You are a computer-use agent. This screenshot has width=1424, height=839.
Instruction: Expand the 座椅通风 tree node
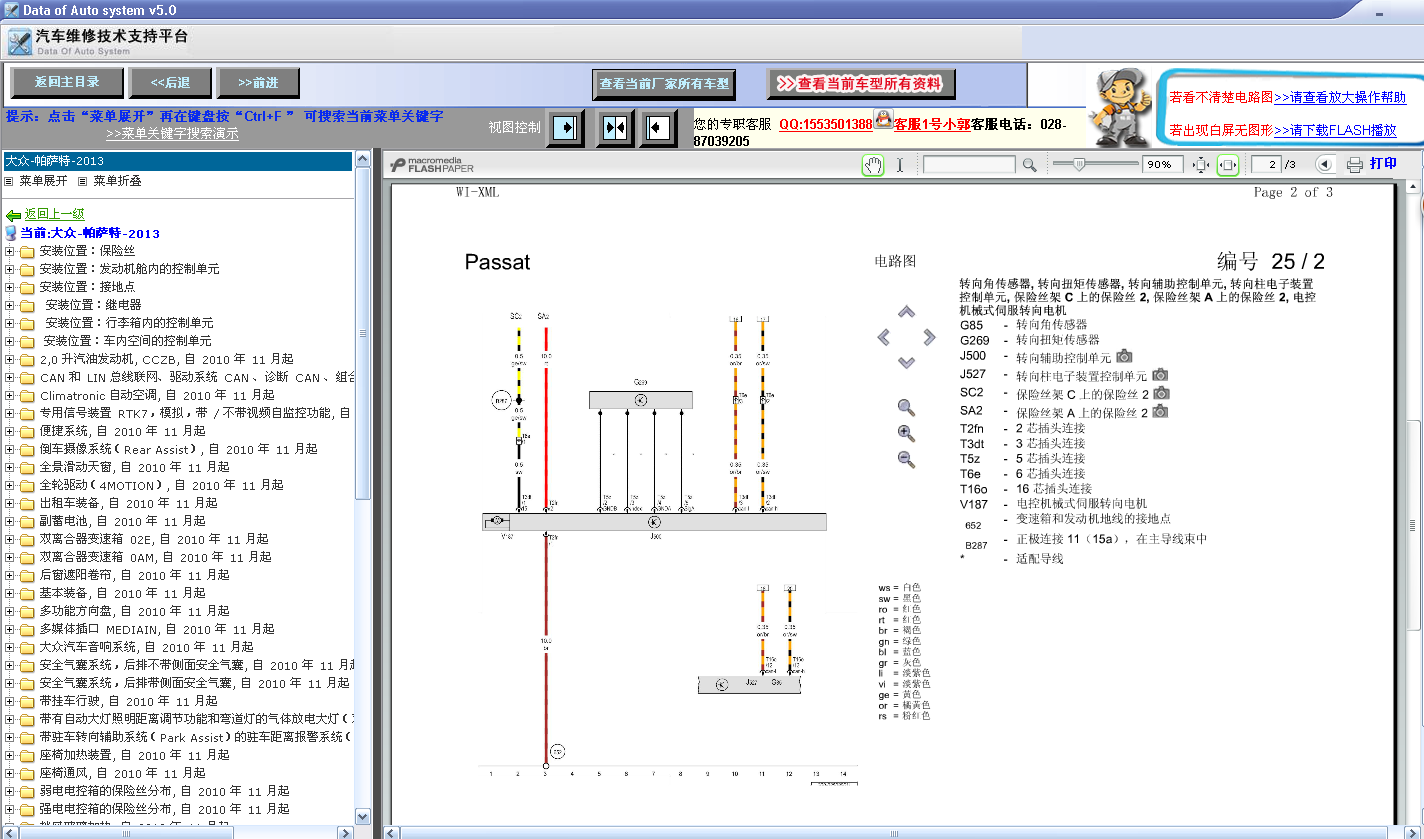pos(10,773)
